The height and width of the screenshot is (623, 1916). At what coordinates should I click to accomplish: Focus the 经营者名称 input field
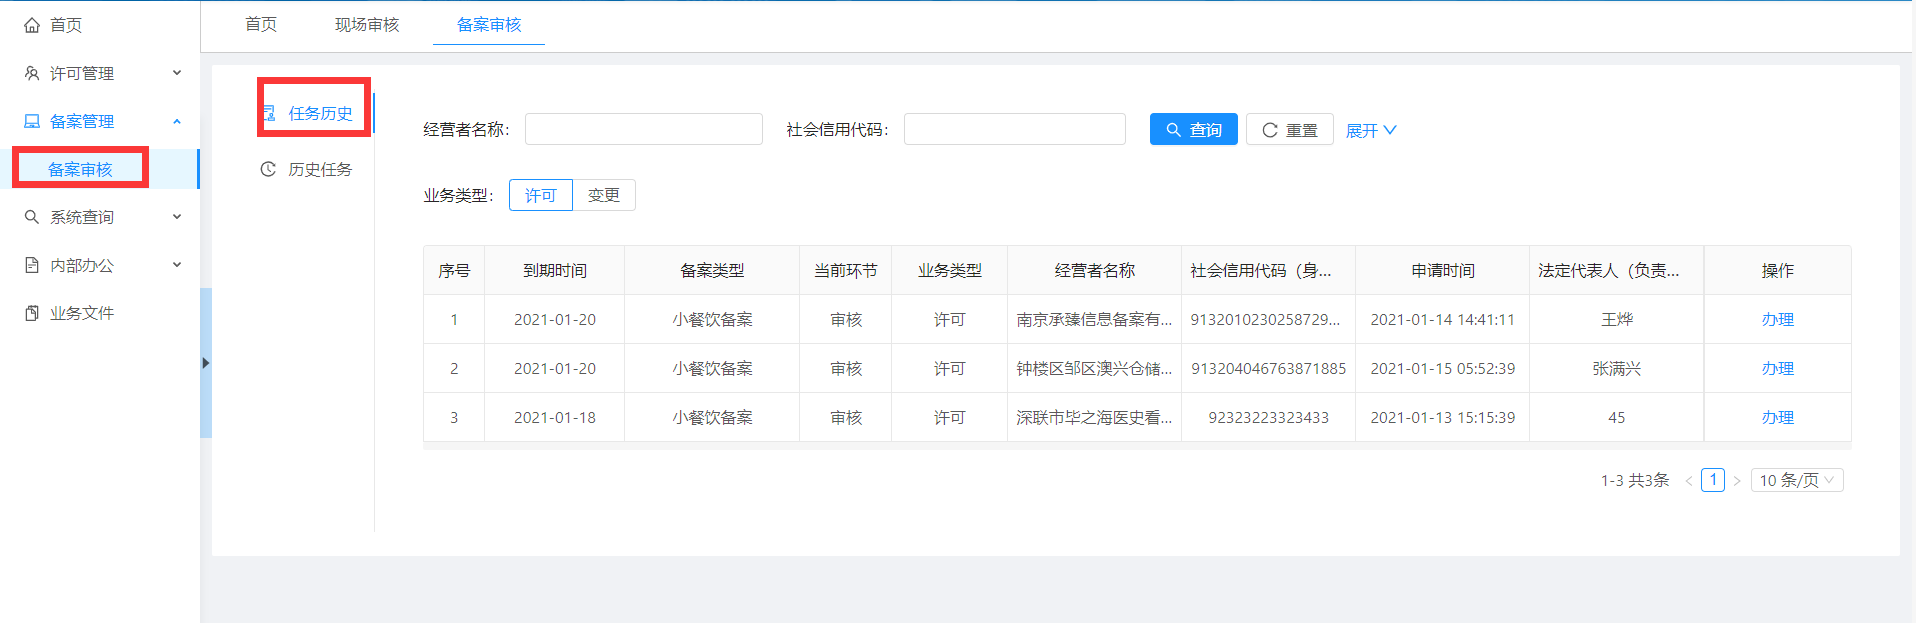point(643,129)
